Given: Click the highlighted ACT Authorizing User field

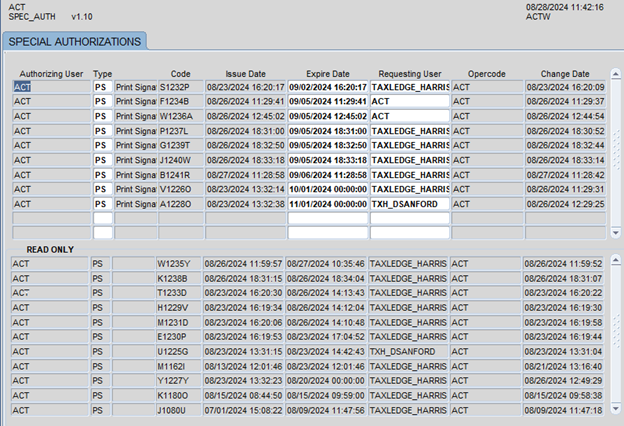Looking at the screenshot, I should [49, 87].
